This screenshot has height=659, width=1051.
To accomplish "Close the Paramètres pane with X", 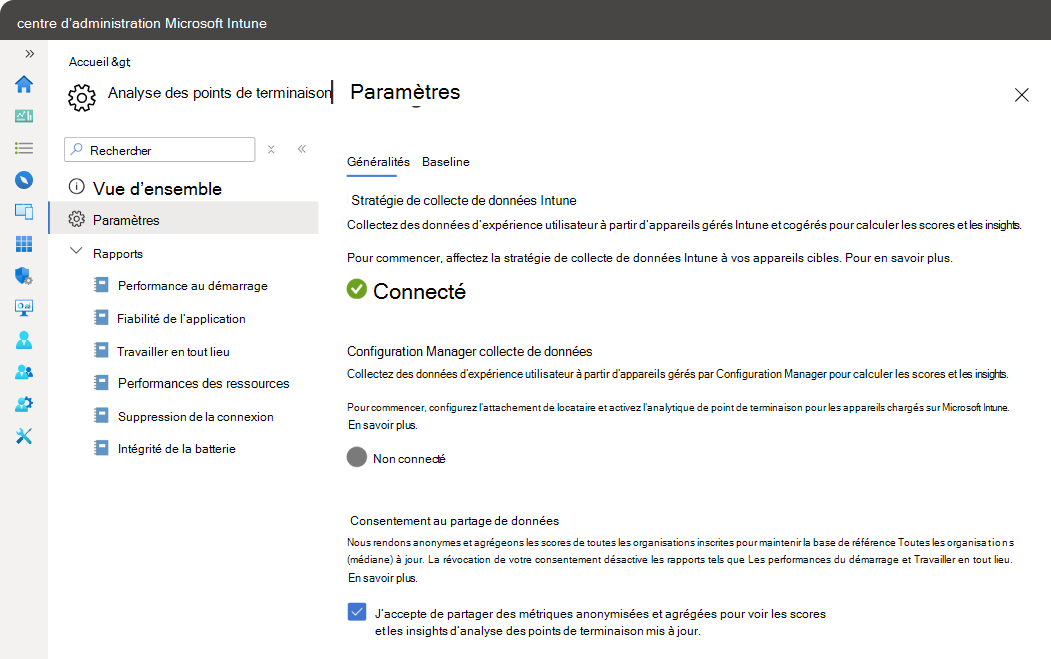I will [x=1022, y=95].
